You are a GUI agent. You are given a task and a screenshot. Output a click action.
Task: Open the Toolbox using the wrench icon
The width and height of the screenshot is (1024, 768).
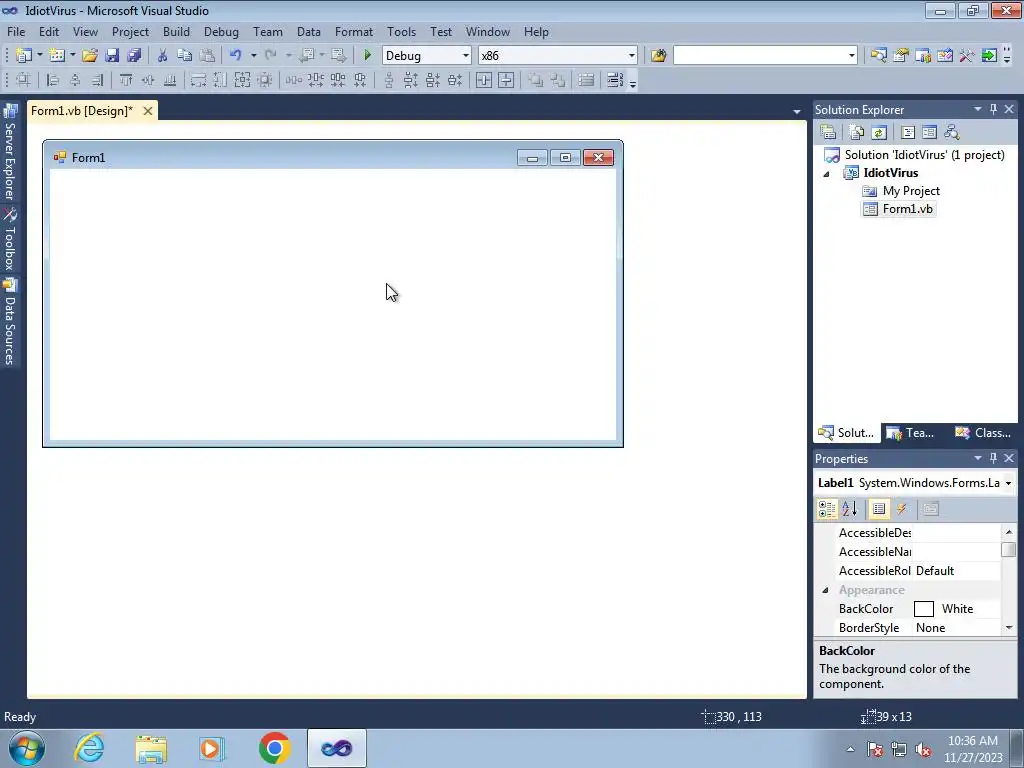point(967,56)
